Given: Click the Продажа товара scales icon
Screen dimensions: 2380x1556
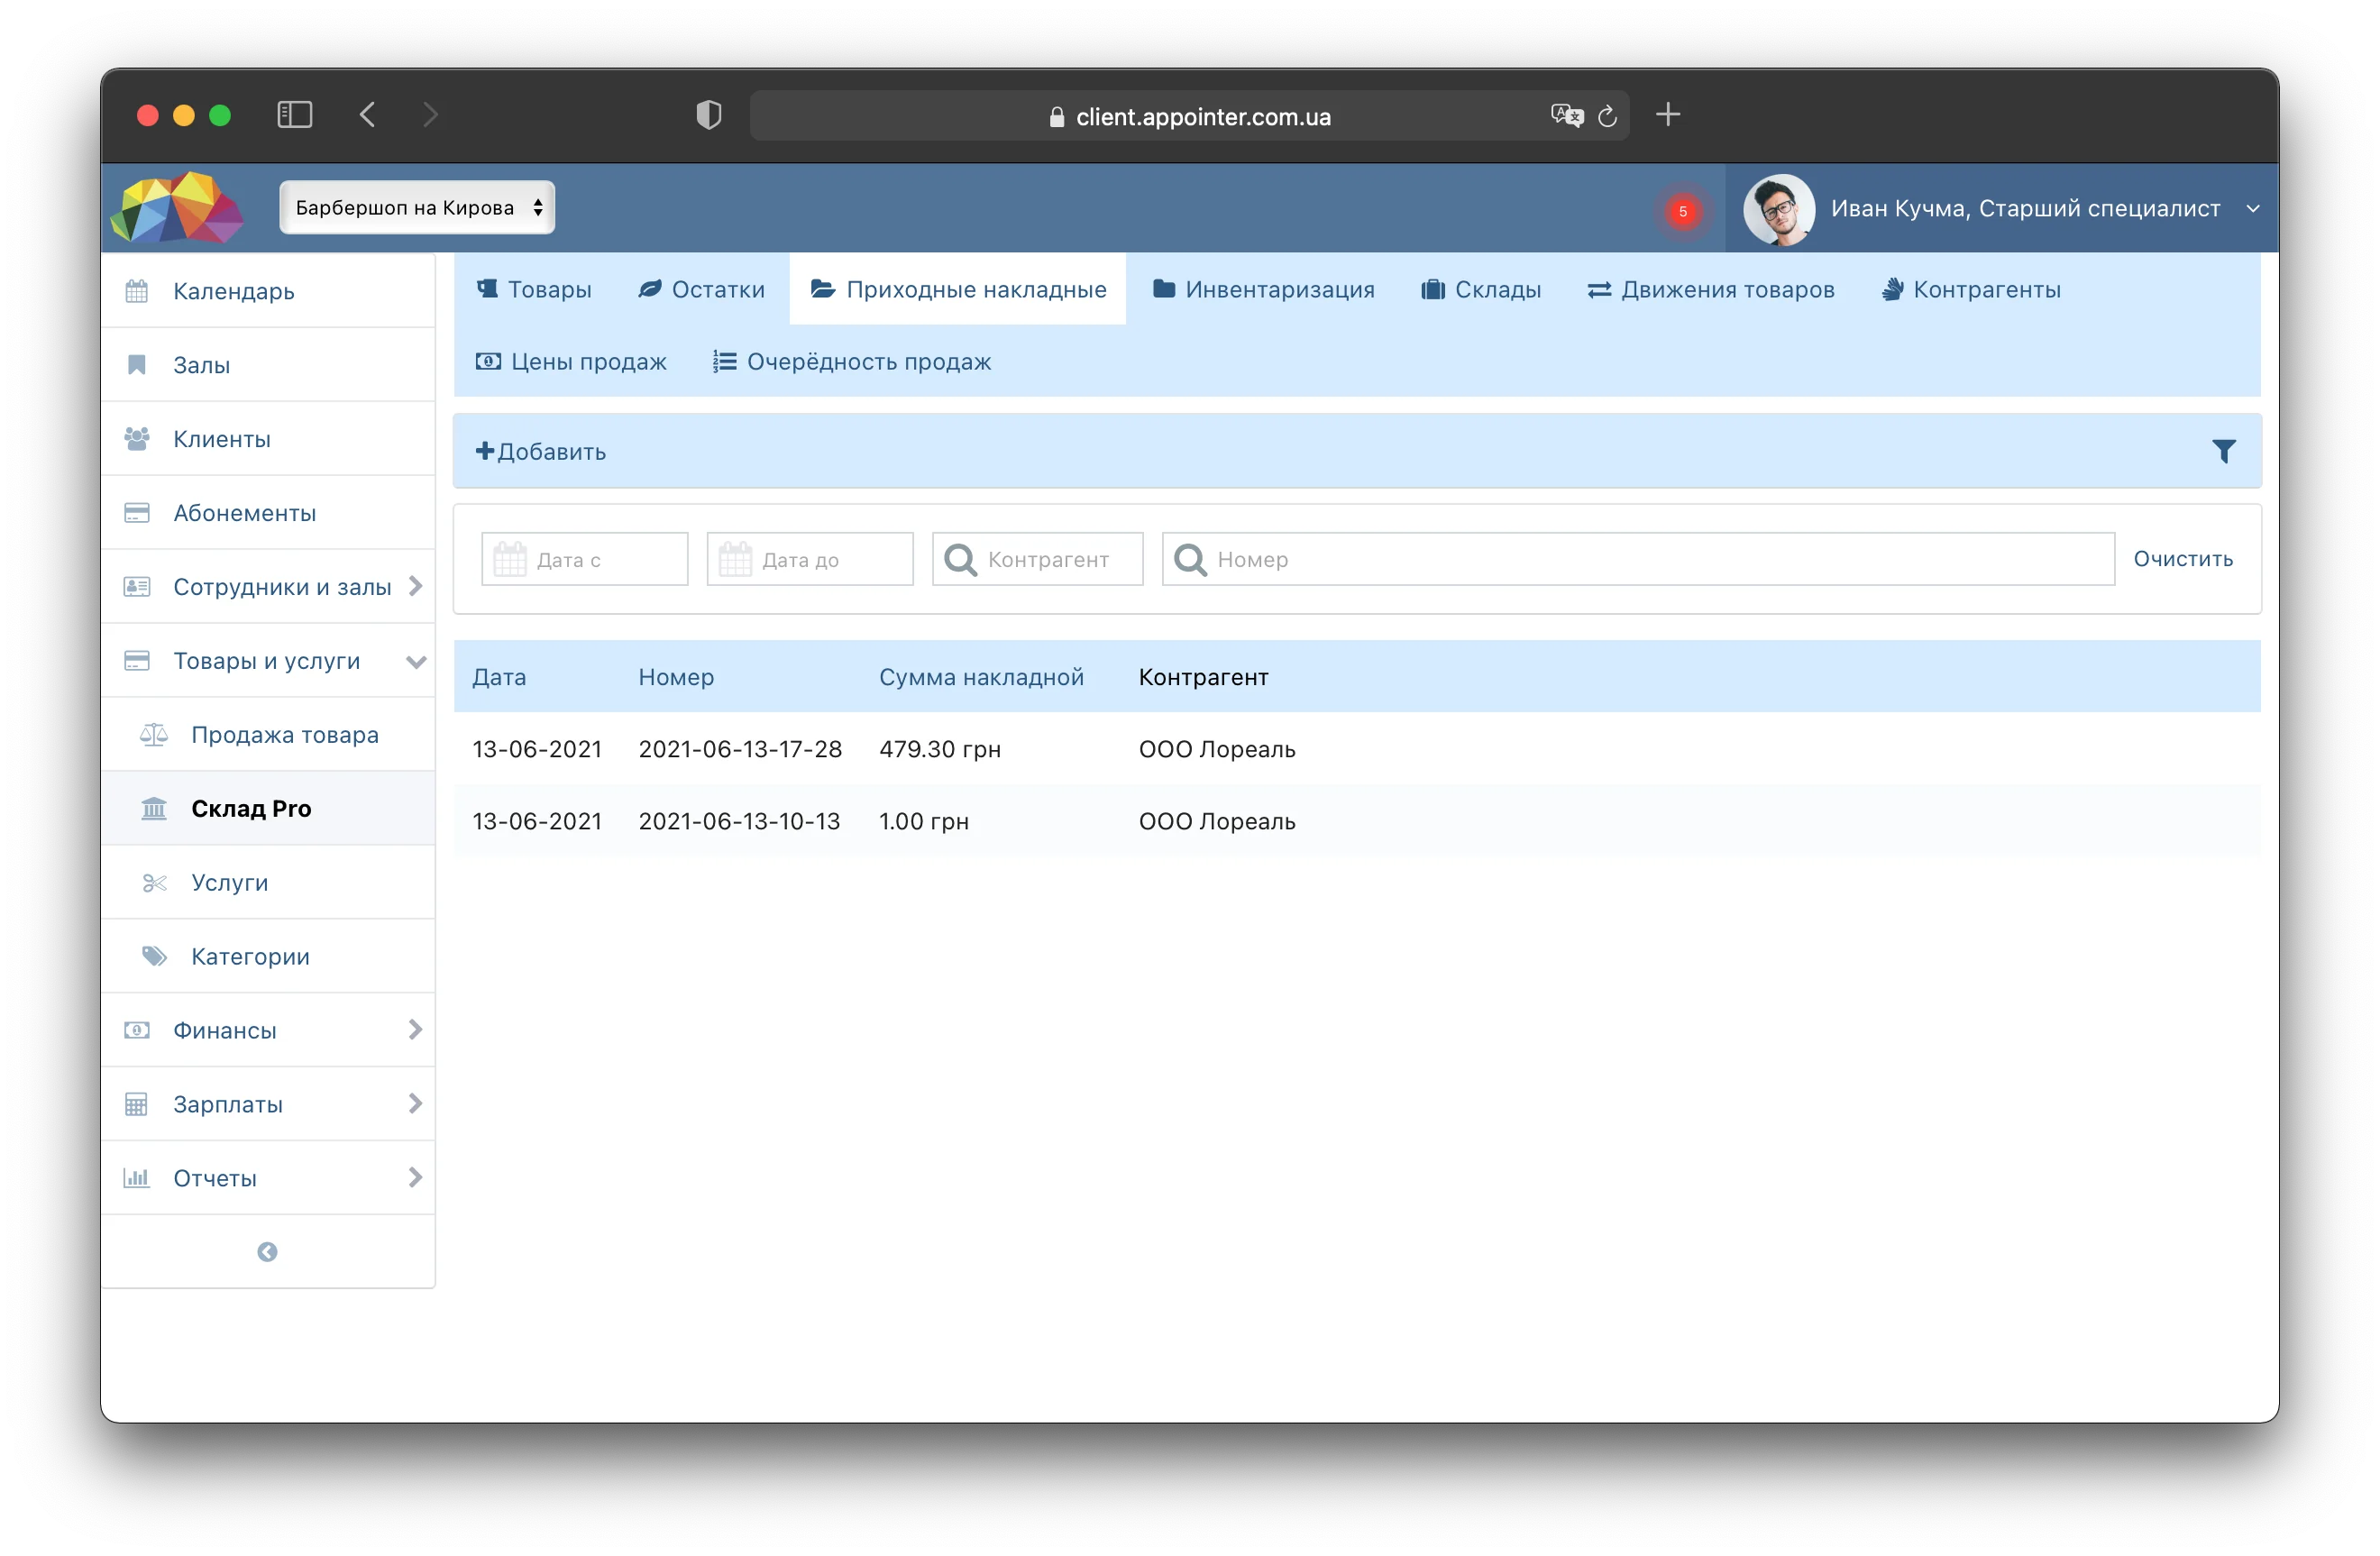Looking at the screenshot, I should [x=154, y=735].
